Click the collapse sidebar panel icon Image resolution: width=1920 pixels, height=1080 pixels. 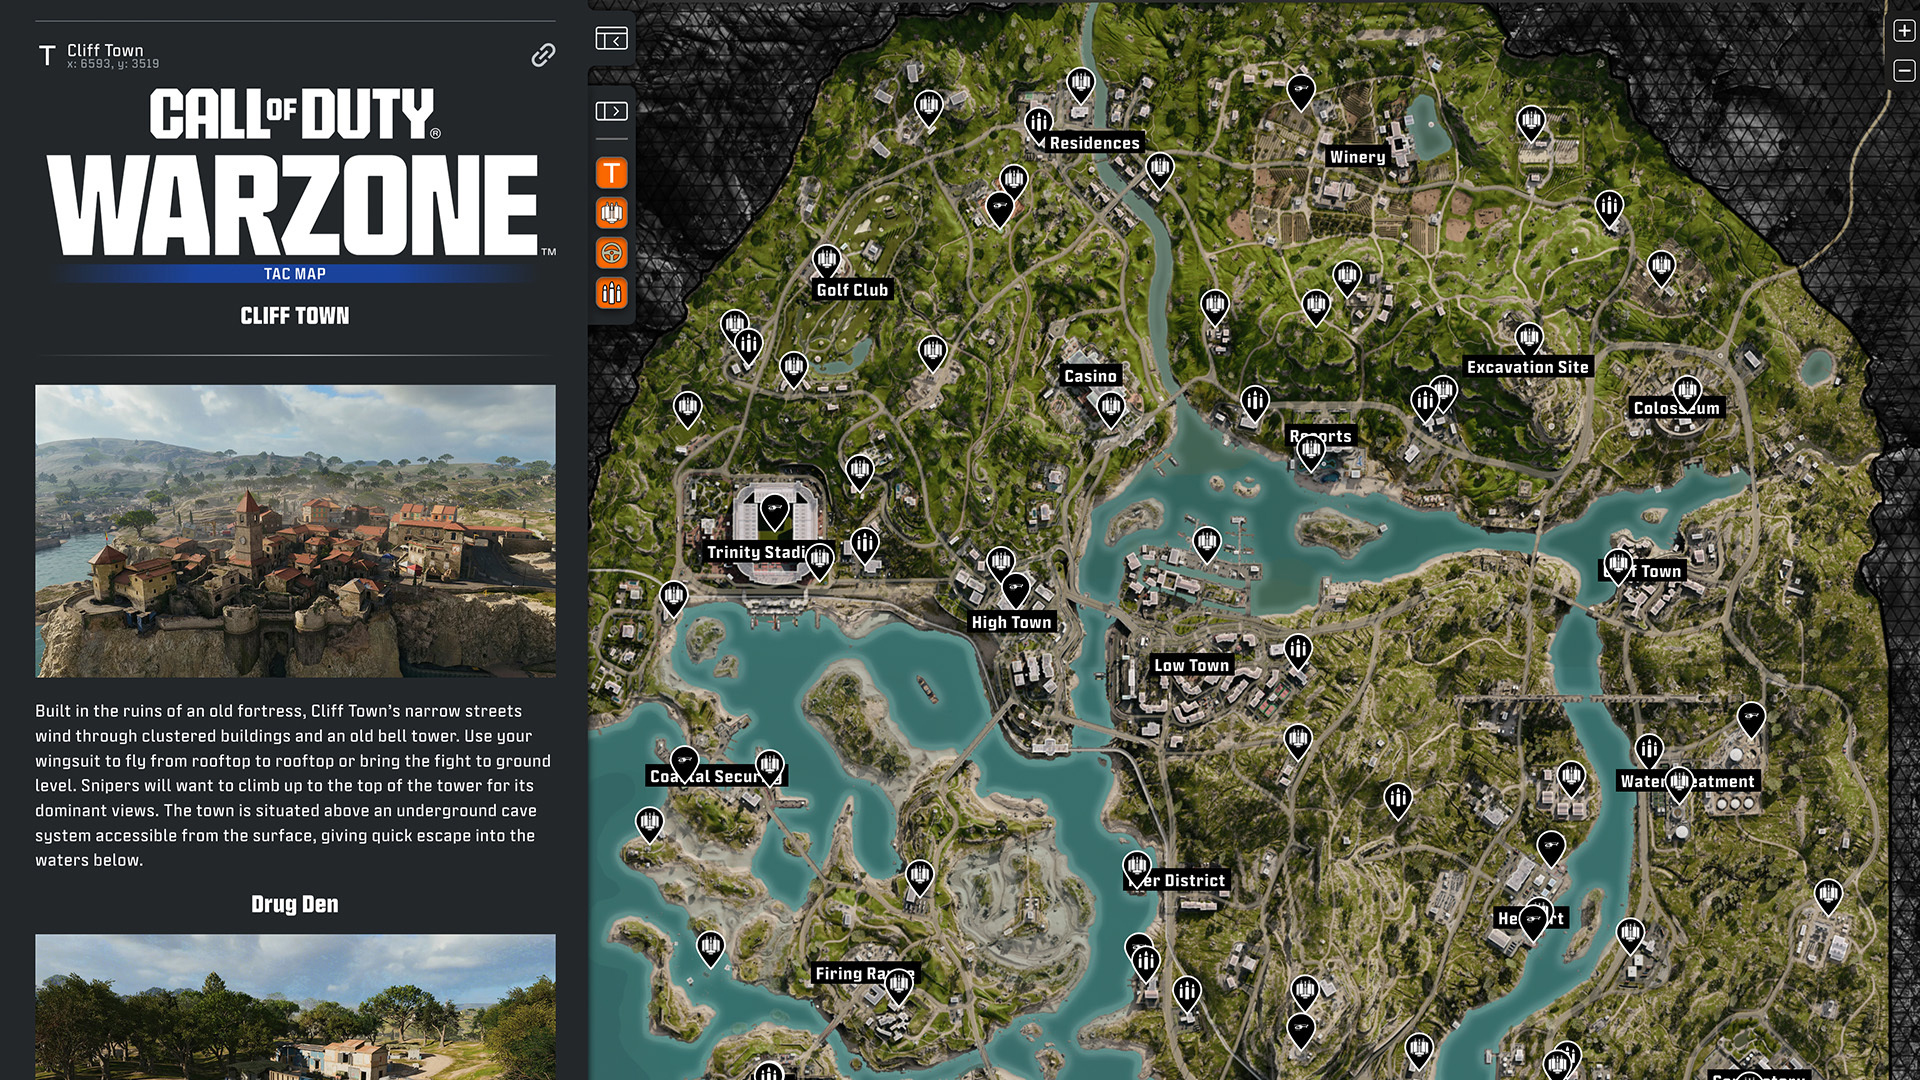click(611, 37)
